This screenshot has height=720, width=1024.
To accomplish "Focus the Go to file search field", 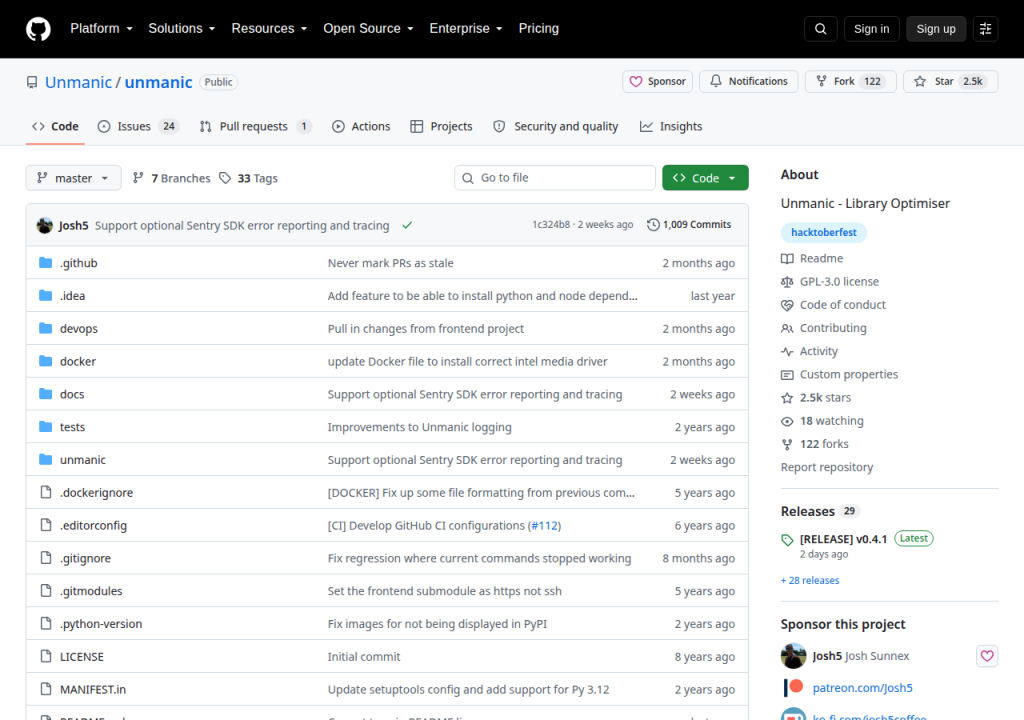I will tap(555, 178).
